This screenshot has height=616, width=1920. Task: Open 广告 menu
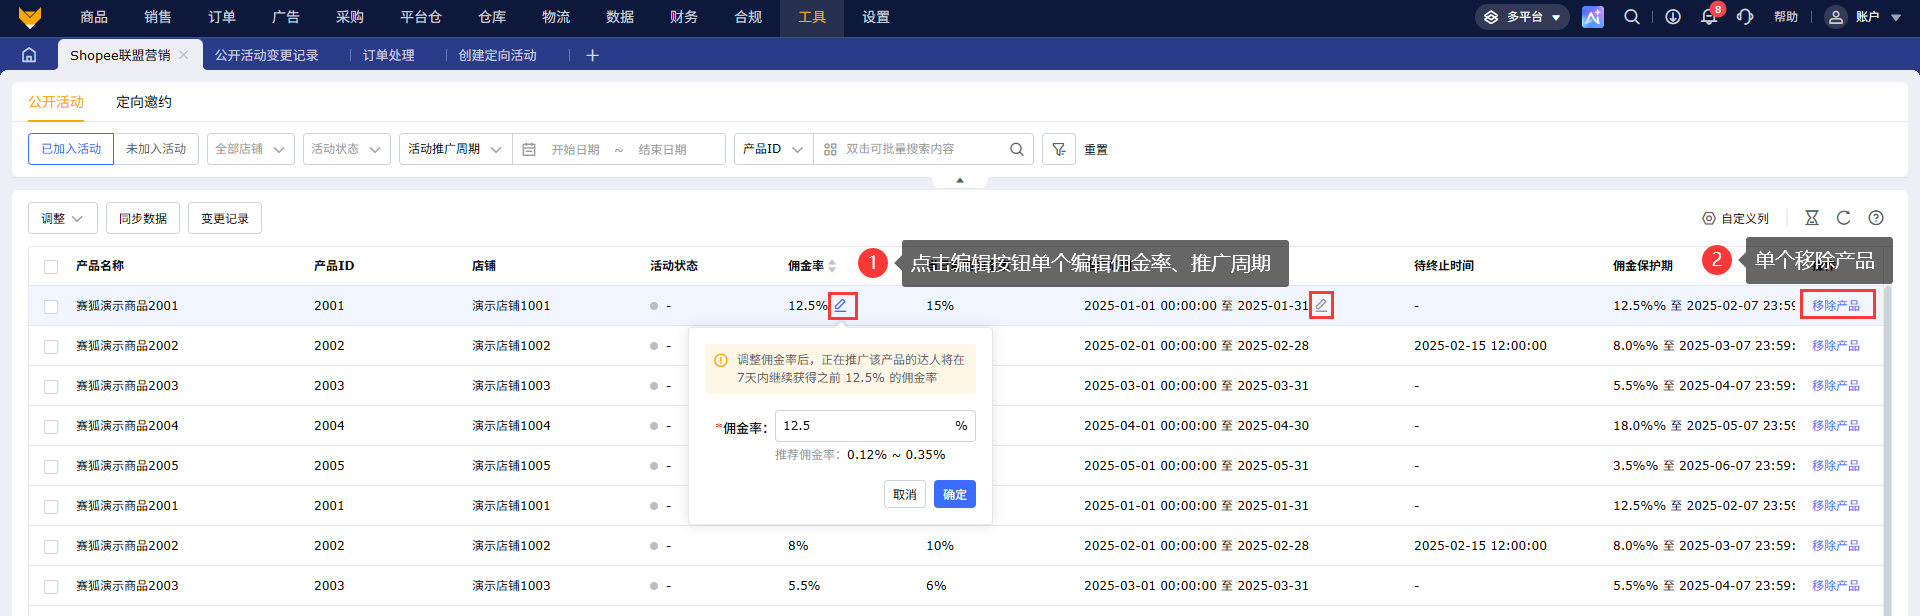(x=286, y=17)
